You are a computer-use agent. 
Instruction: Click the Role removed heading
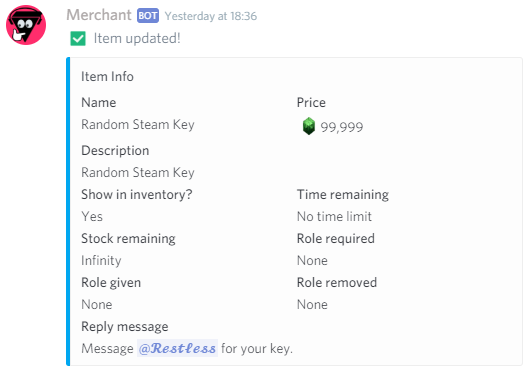[337, 283]
